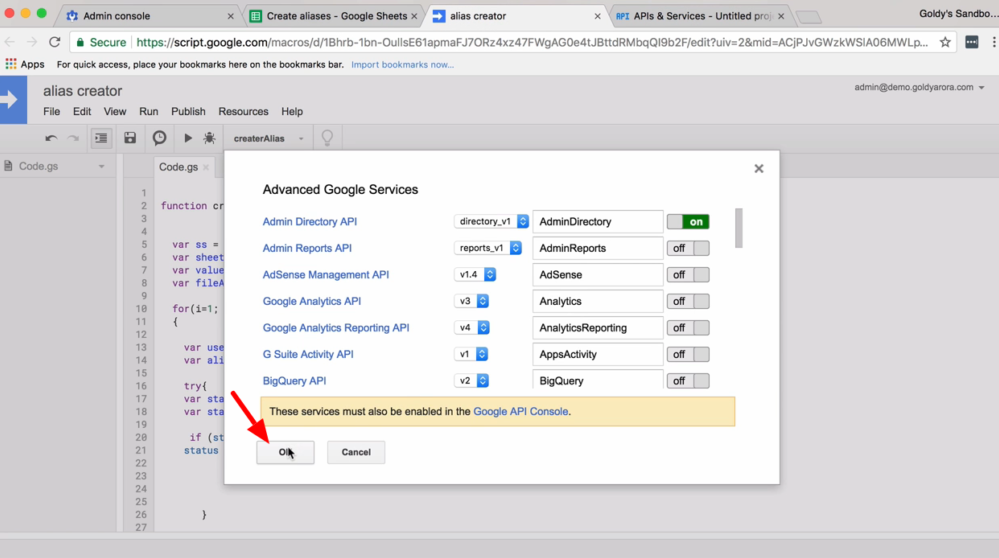Open G Suite Activity v1 dropdown

tap(471, 354)
